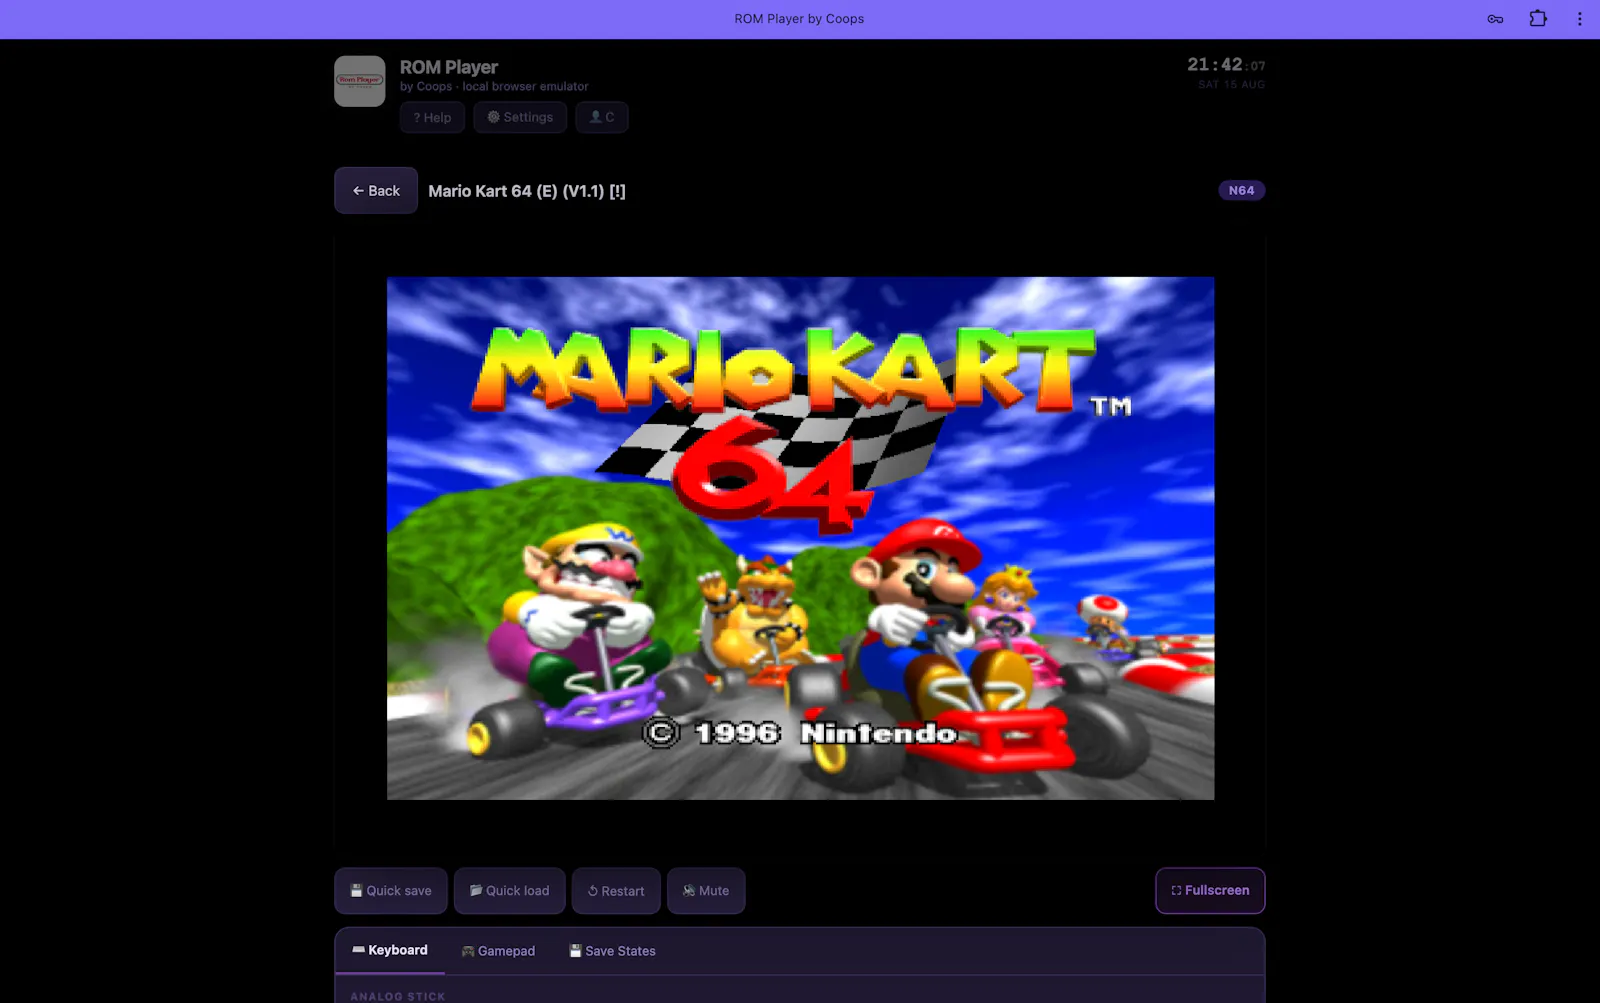Image resolution: width=1600 pixels, height=1003 pixels.
Task: Click the N64 platform badge
Action: [1241, 190]
